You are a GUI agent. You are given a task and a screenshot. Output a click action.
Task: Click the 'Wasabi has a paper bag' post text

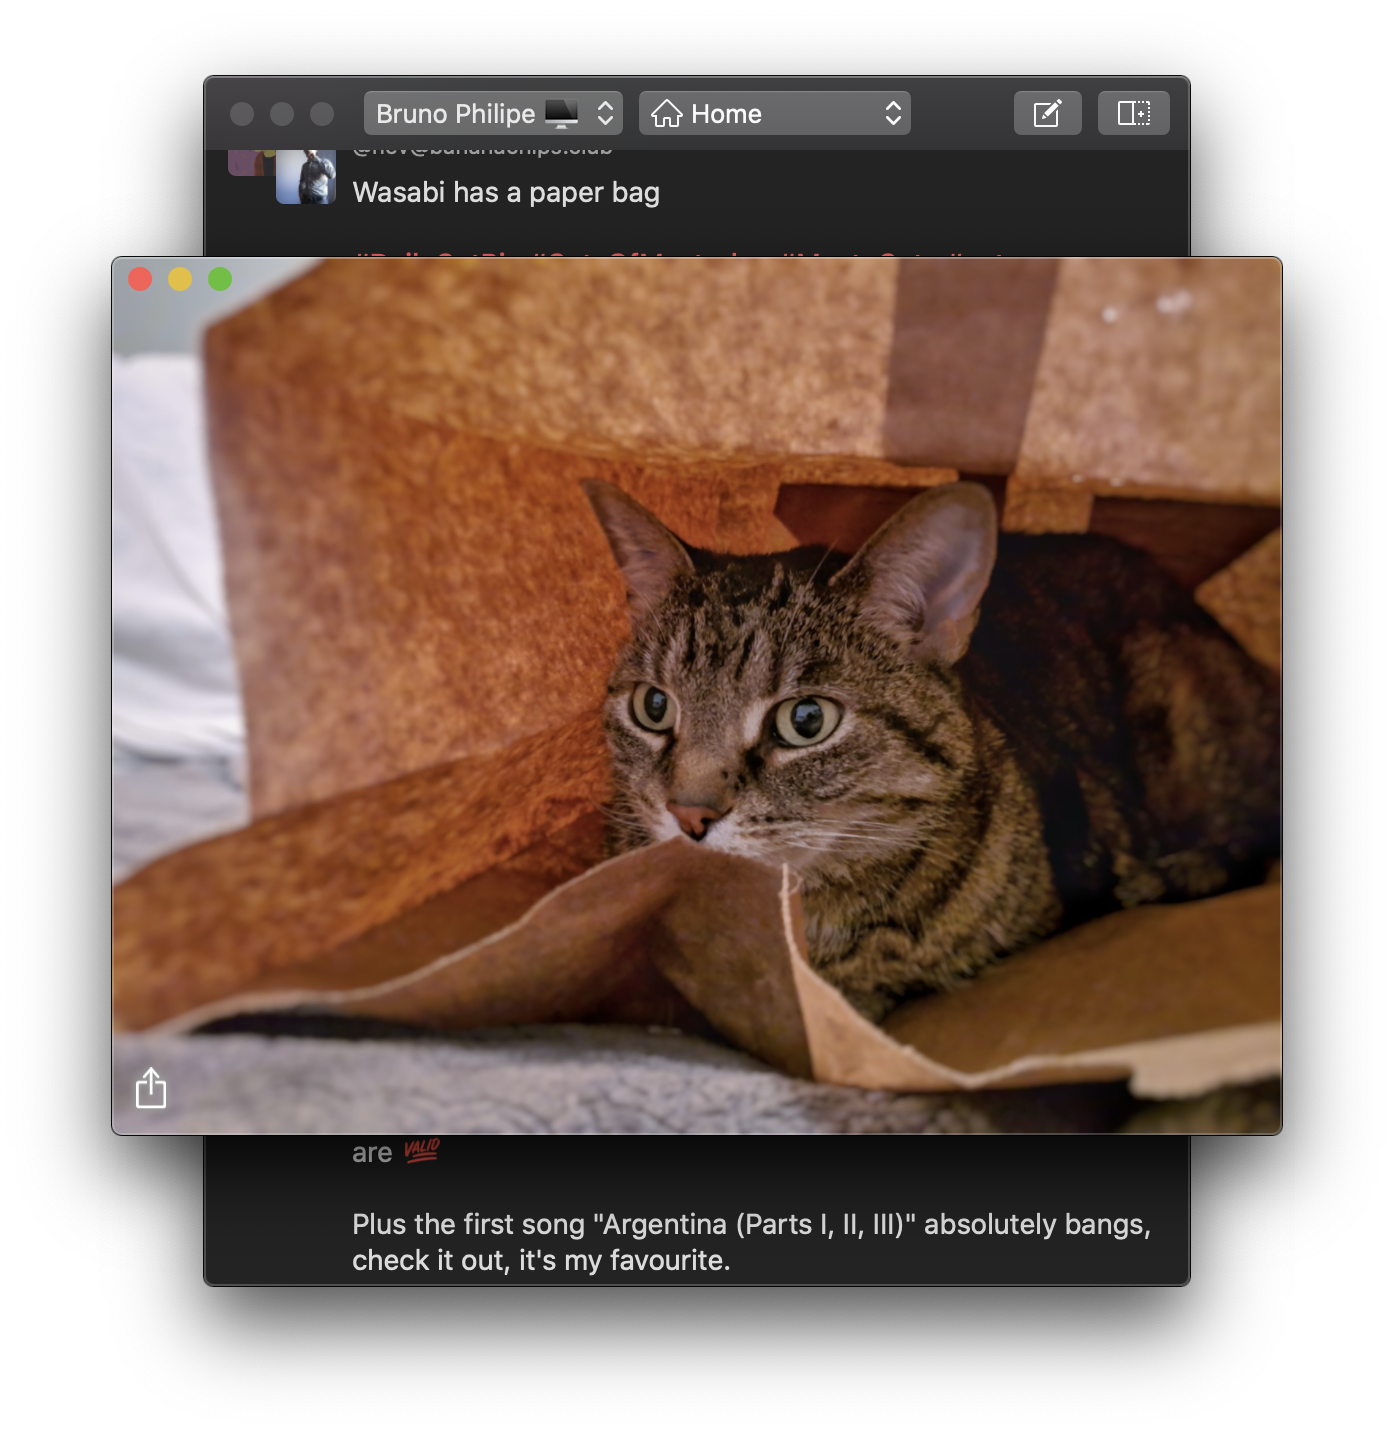coord(506,192)
